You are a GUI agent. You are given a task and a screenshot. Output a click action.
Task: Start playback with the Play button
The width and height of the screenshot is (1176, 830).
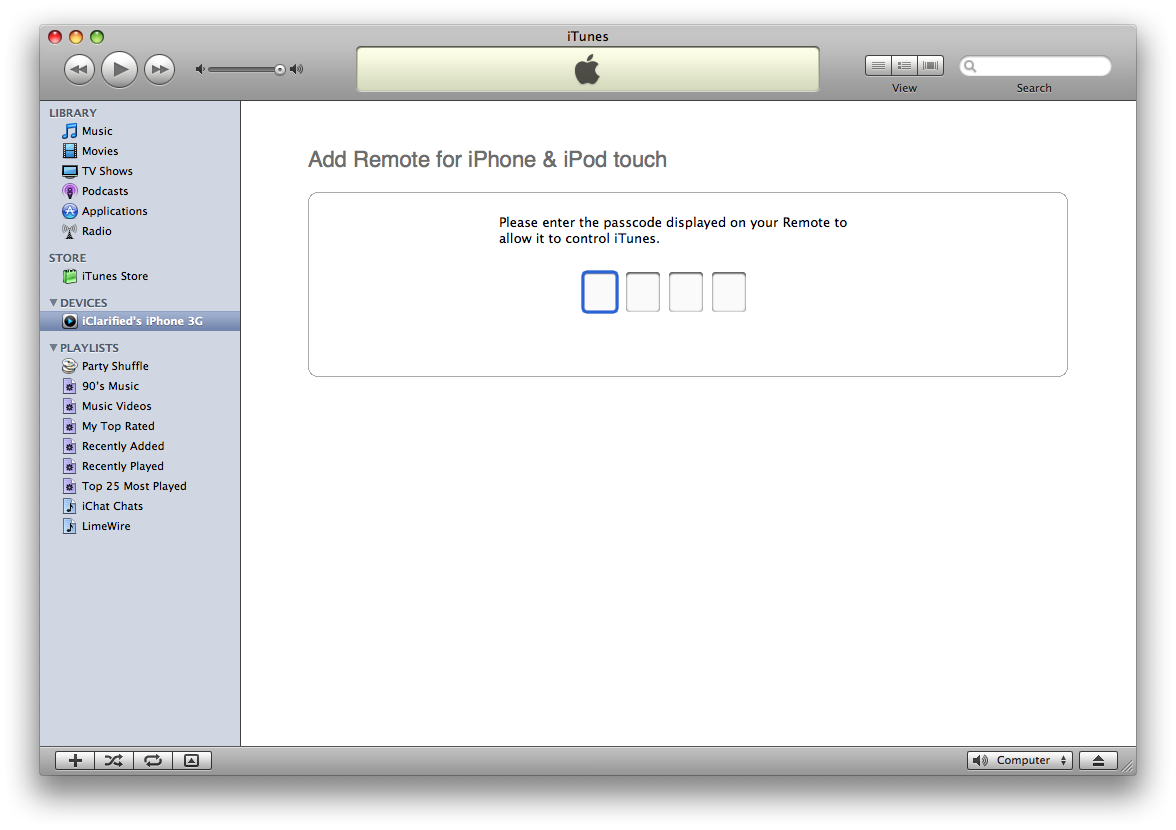tap(119, 70)
